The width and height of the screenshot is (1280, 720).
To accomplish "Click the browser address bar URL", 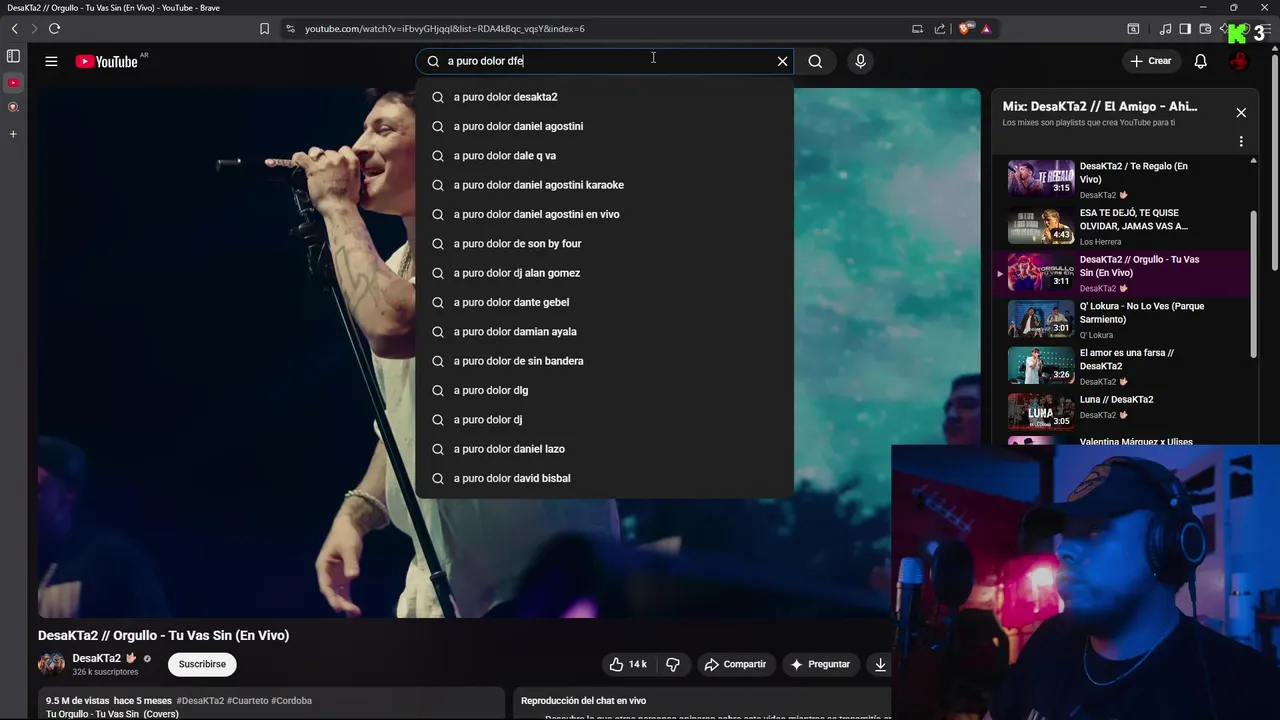I will point(445,29).
